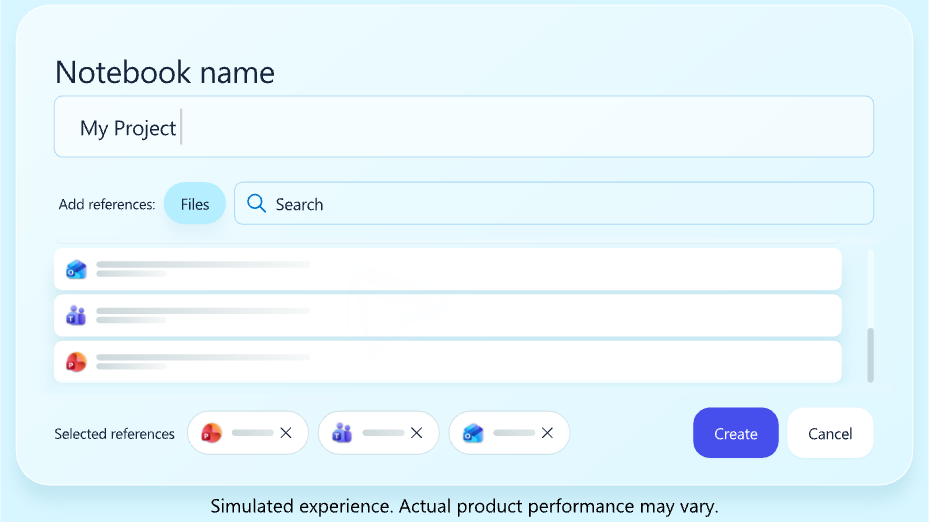Click the Teams icon in the reference list

[x=76, y=316]
